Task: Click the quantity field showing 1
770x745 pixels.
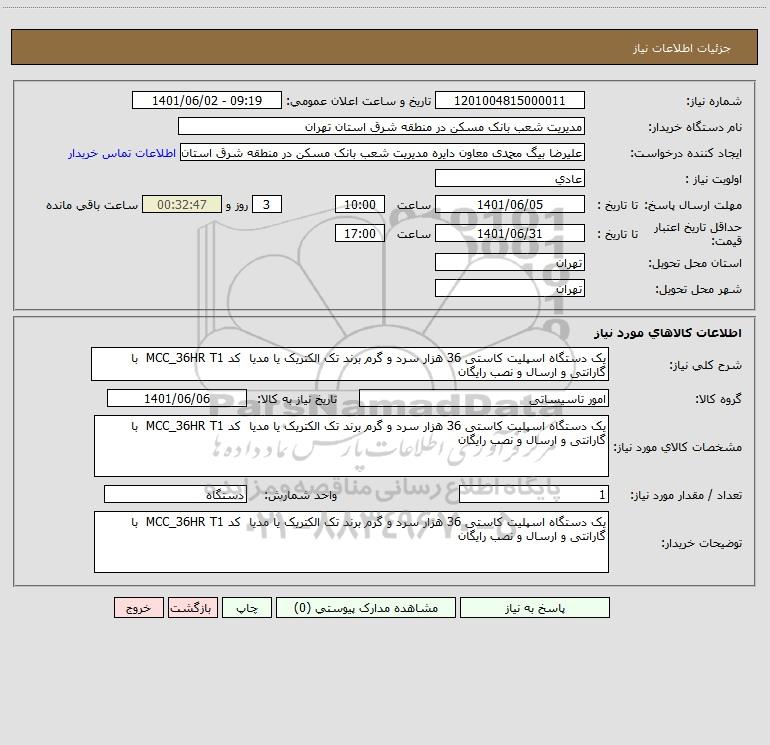Action: [x=534, y=494]
